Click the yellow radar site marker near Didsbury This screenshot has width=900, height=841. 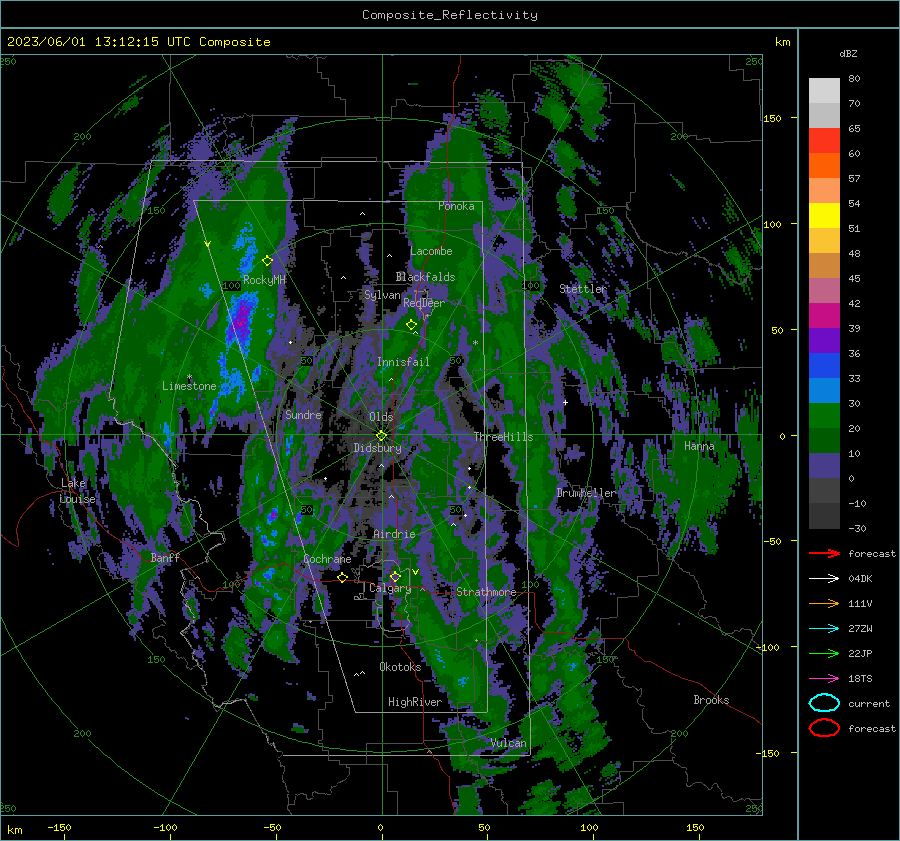[x=381, y=436]
